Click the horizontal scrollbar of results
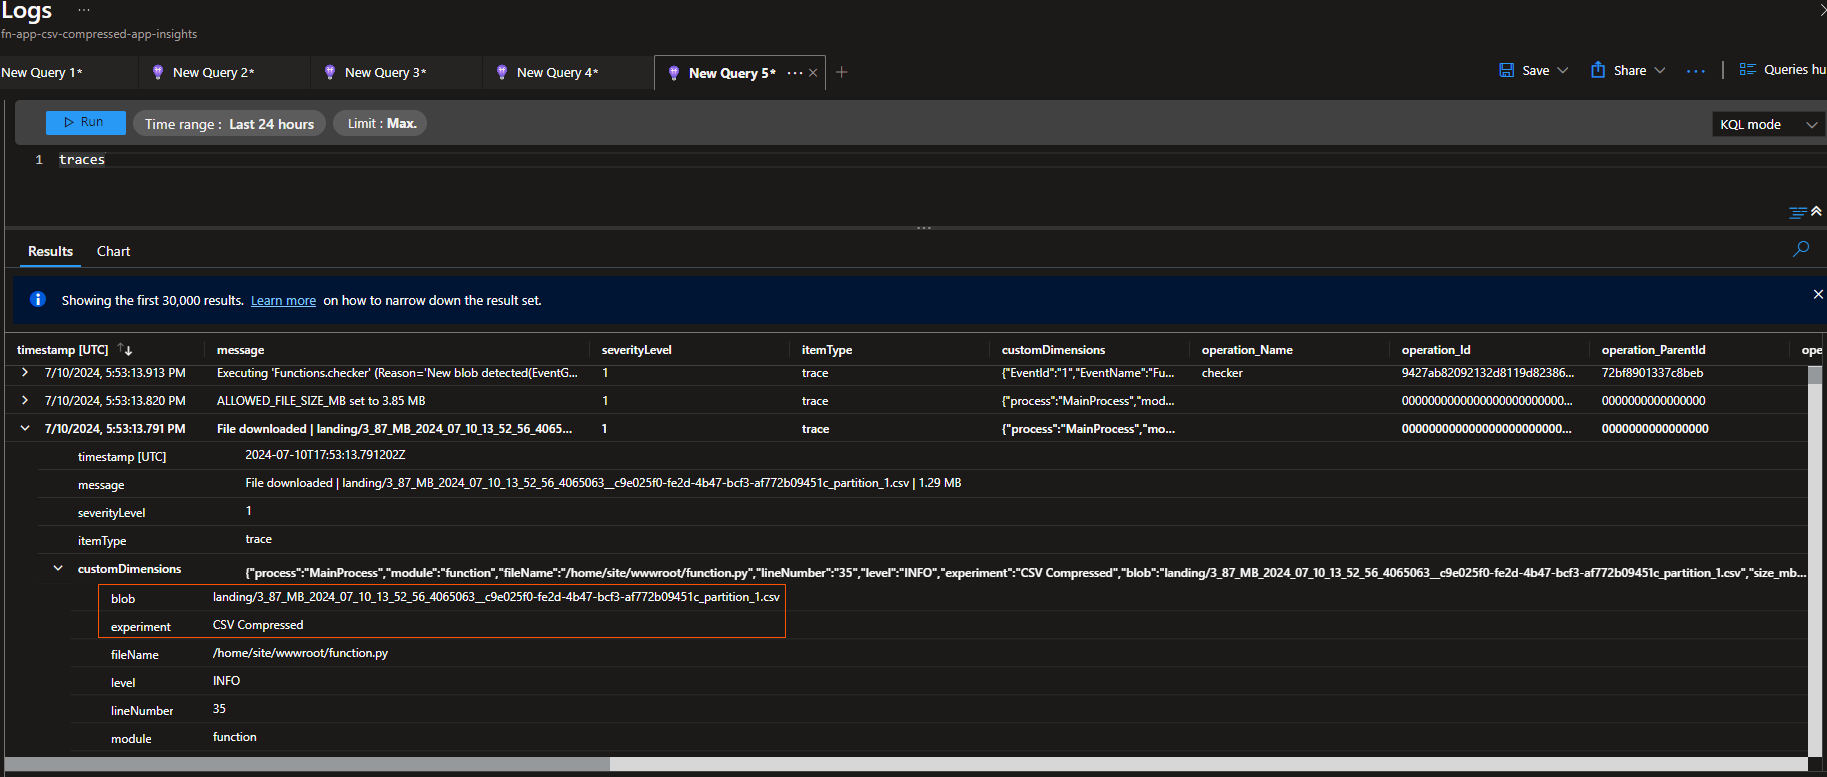 pos(307,764)
